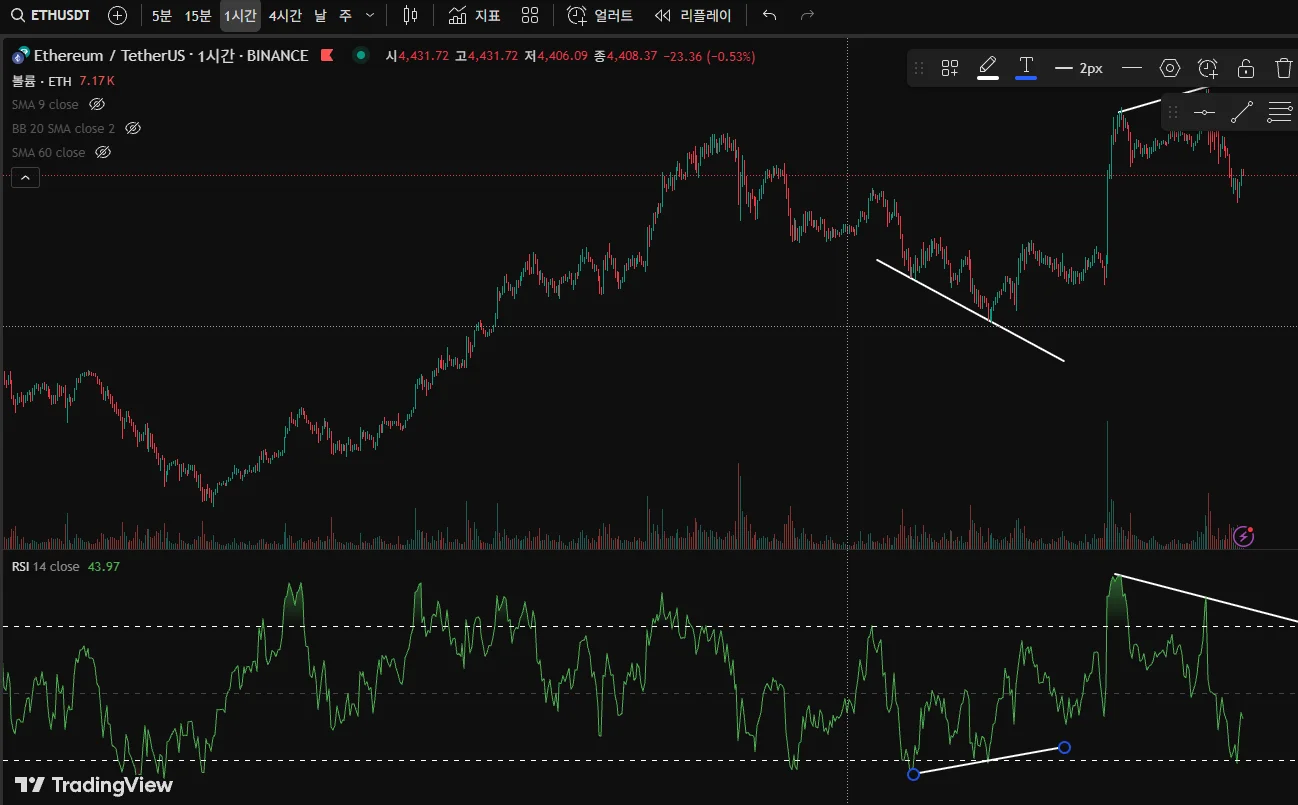Open drawing templates in floating toolbar

pos(950,68)
